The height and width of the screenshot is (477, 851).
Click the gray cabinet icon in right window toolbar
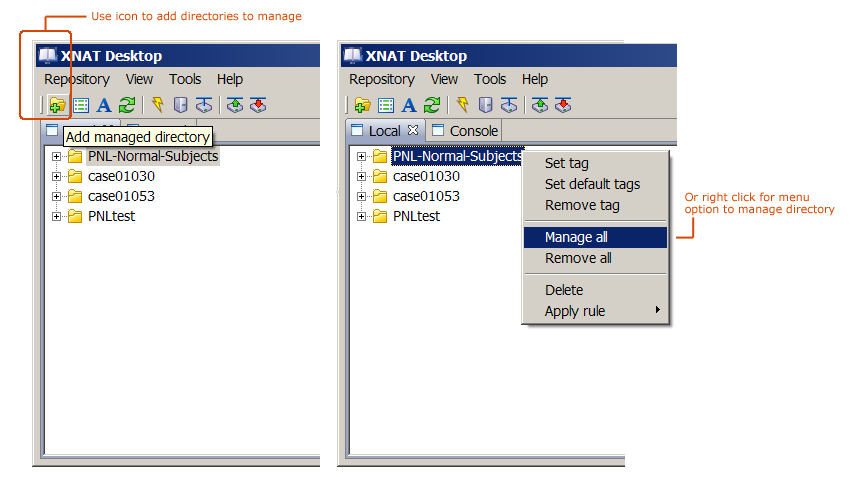(x=486, y=104)
